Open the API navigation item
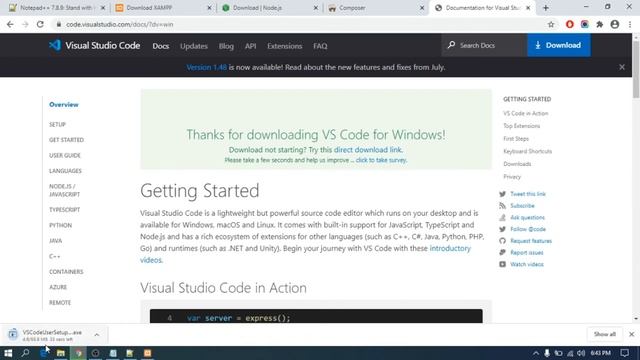Viewport: 640px width, 360px height. 251,46
